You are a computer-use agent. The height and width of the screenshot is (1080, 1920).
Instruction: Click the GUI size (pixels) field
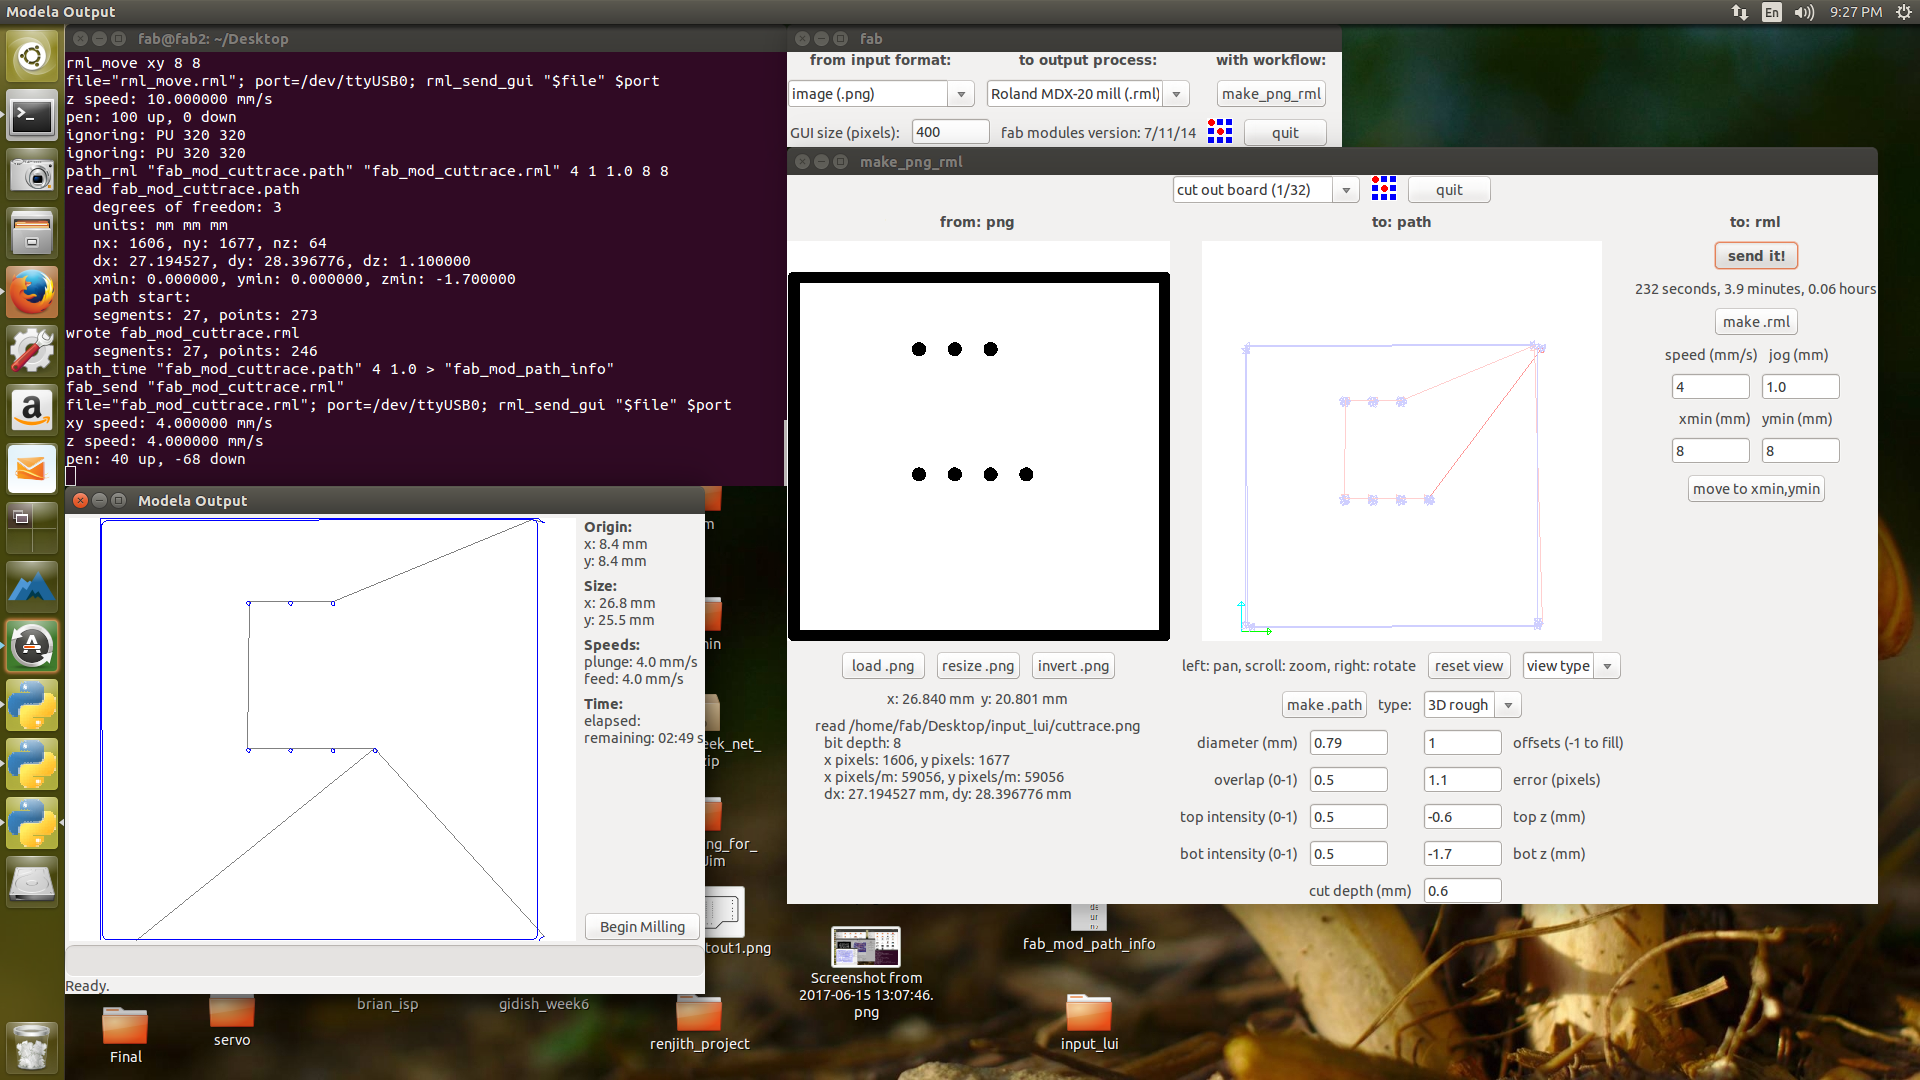(950, 132)
